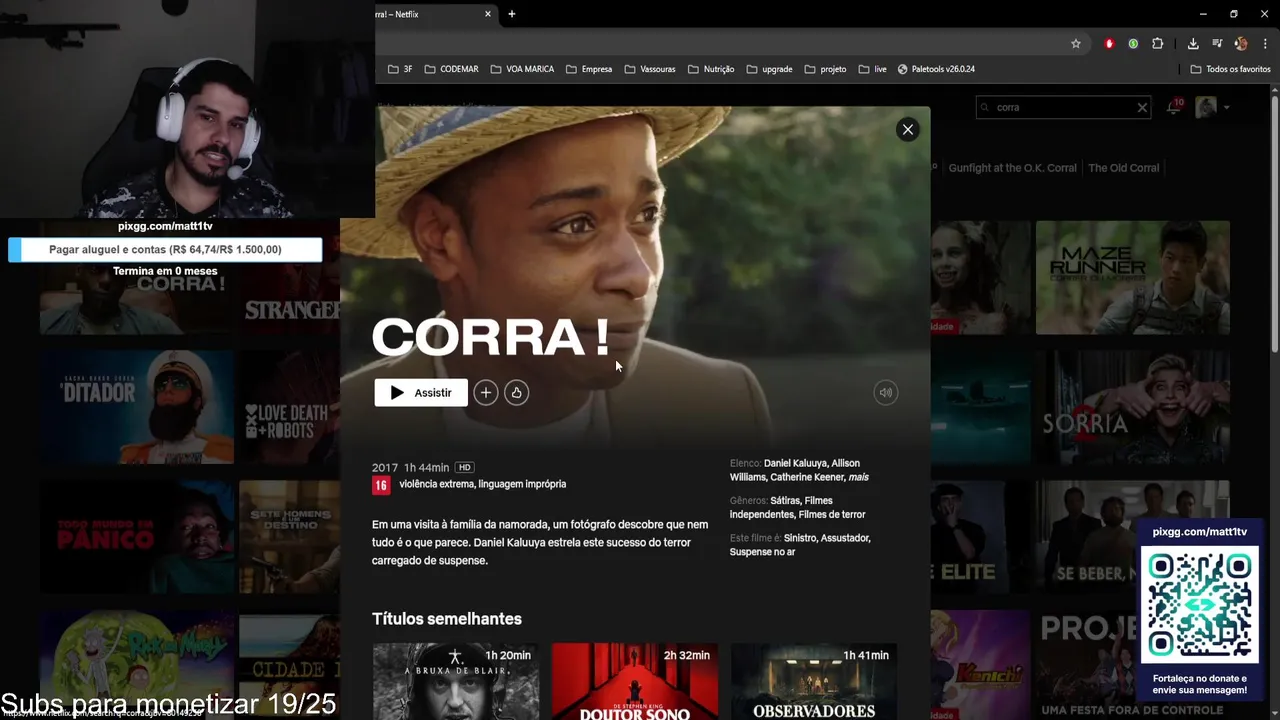Open the Sátiras genre link
1280x720 pixels.
(785, 500)
